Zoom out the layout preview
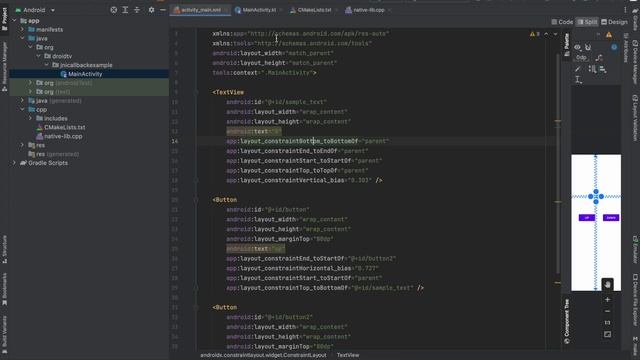640x360 pixels. (x=607, y=311)
